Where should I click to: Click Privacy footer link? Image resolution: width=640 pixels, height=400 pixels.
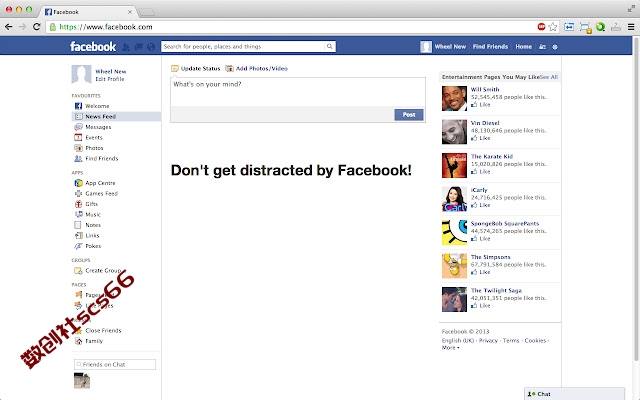(488, 340)
